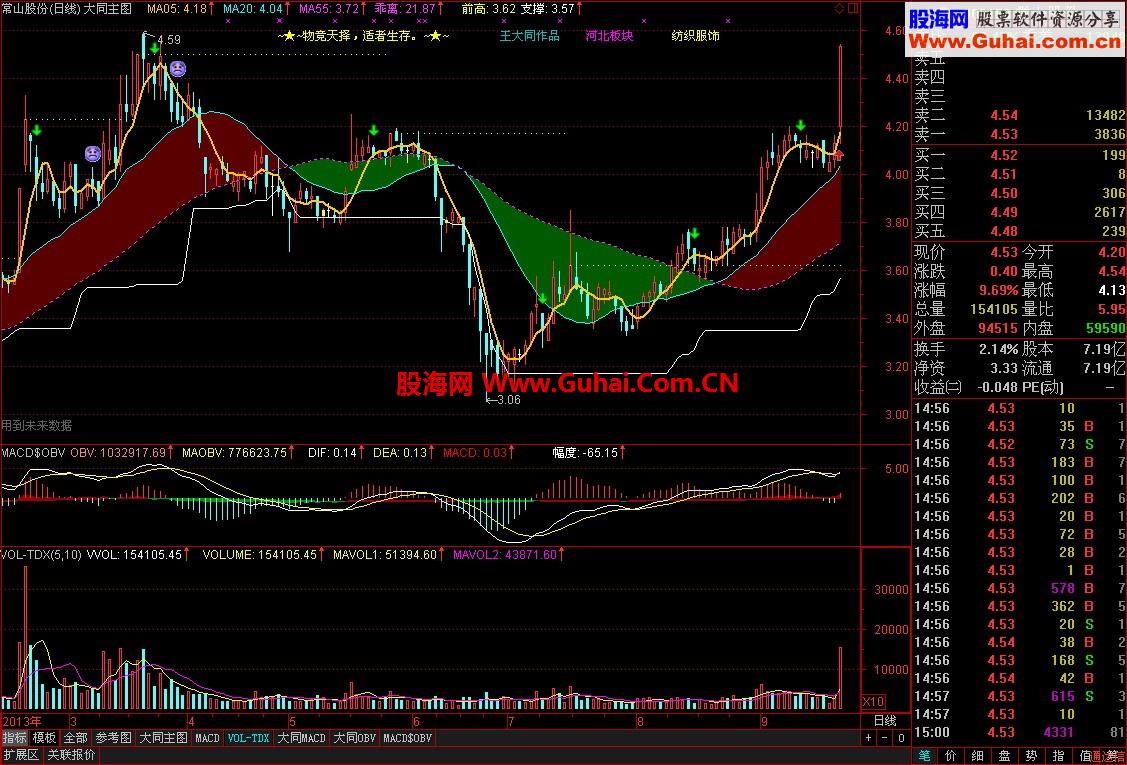The image size is (1127, 765).
Task: Select the MACD$OBV indicator tab
Action: [x=408, y=738]
